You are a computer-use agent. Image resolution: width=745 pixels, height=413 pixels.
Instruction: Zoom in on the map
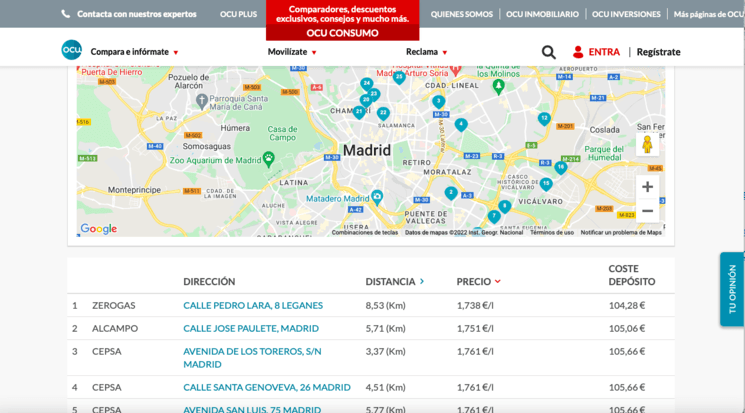point(647,187)
